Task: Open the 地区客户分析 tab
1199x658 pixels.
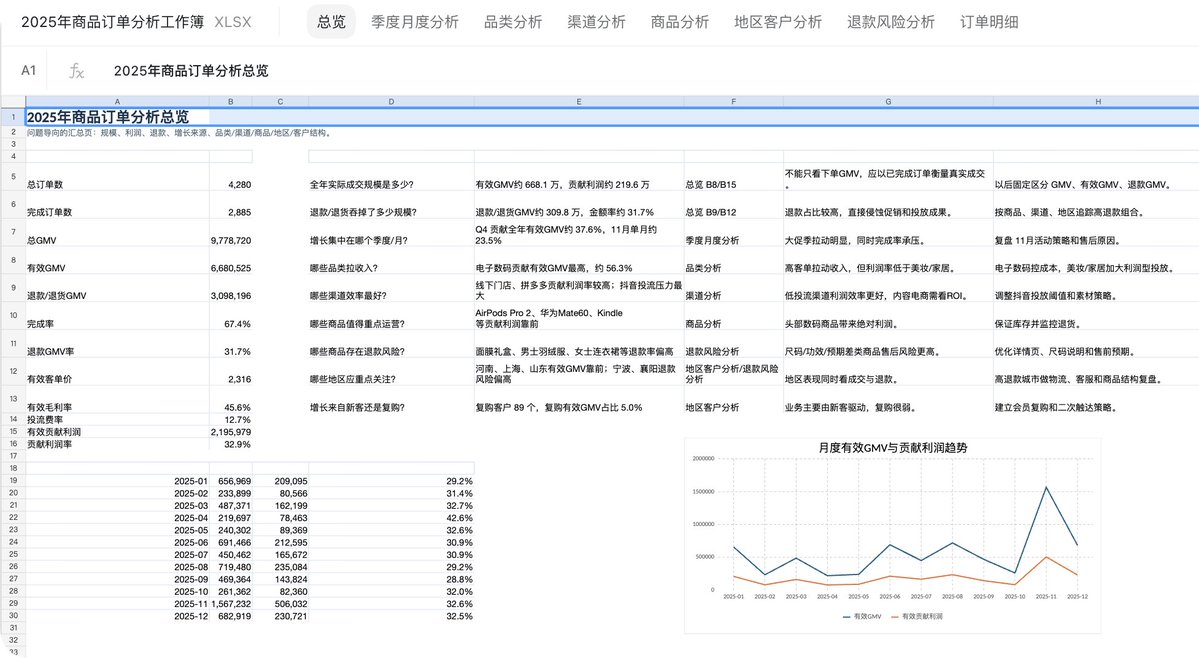Action: (x=778, y=22)
